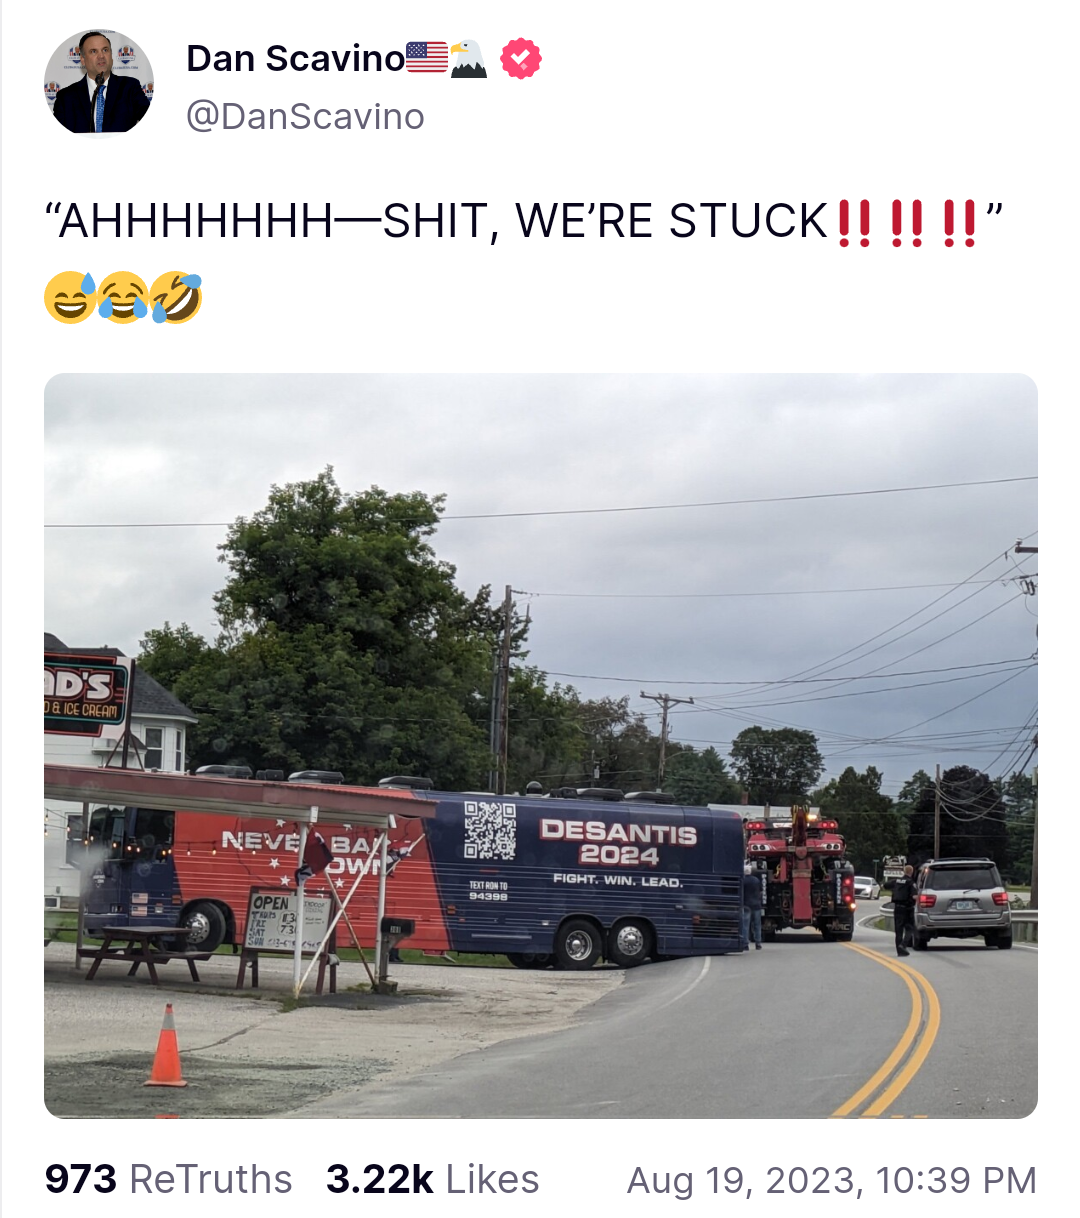Open the DeSantis bus photo
The height and width of the screenshot is (1218, 1080).
pos(541,745)
